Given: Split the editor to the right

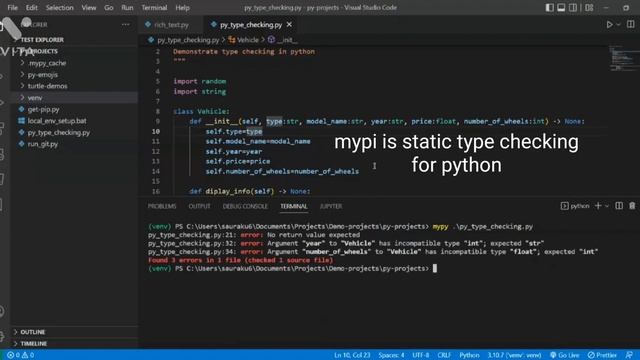Looking at the screenshot, I should click(630, 24).
